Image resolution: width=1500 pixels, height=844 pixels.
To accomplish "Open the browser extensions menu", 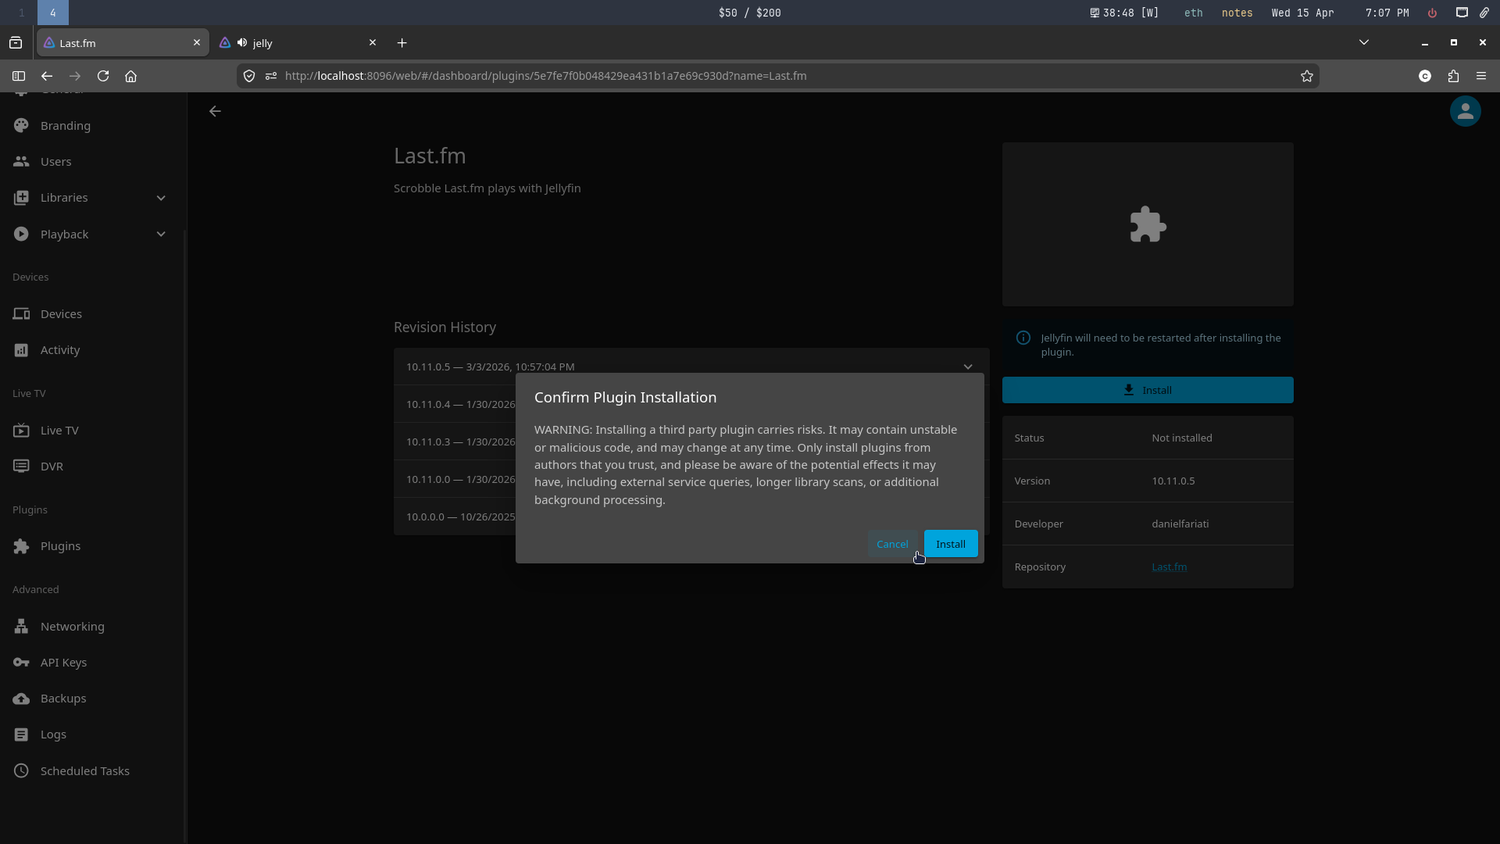I will click(x=1453, y=76).
